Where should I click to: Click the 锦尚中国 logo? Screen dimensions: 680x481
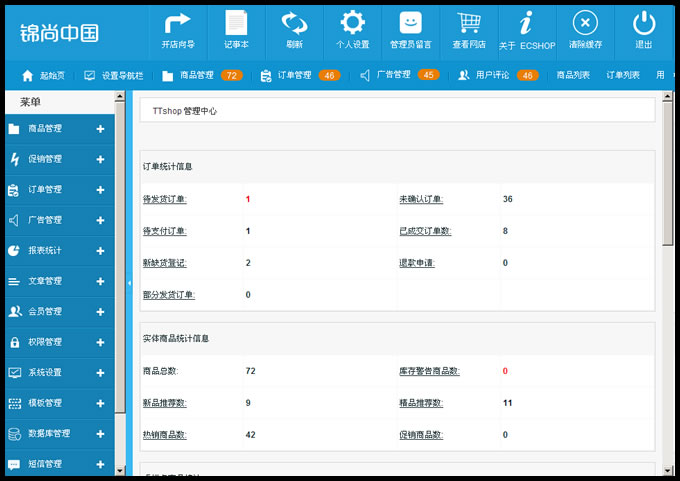59,33
